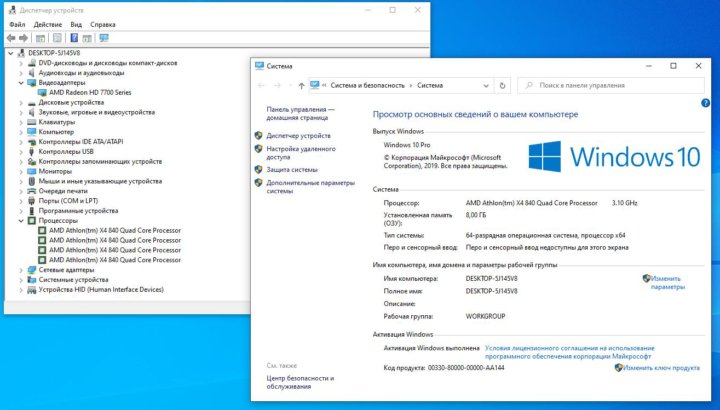Image resolution: width=720 pixels, height=410 pixels.
Task: Expand the Контроллеры USB node
Action: point(21,151)
